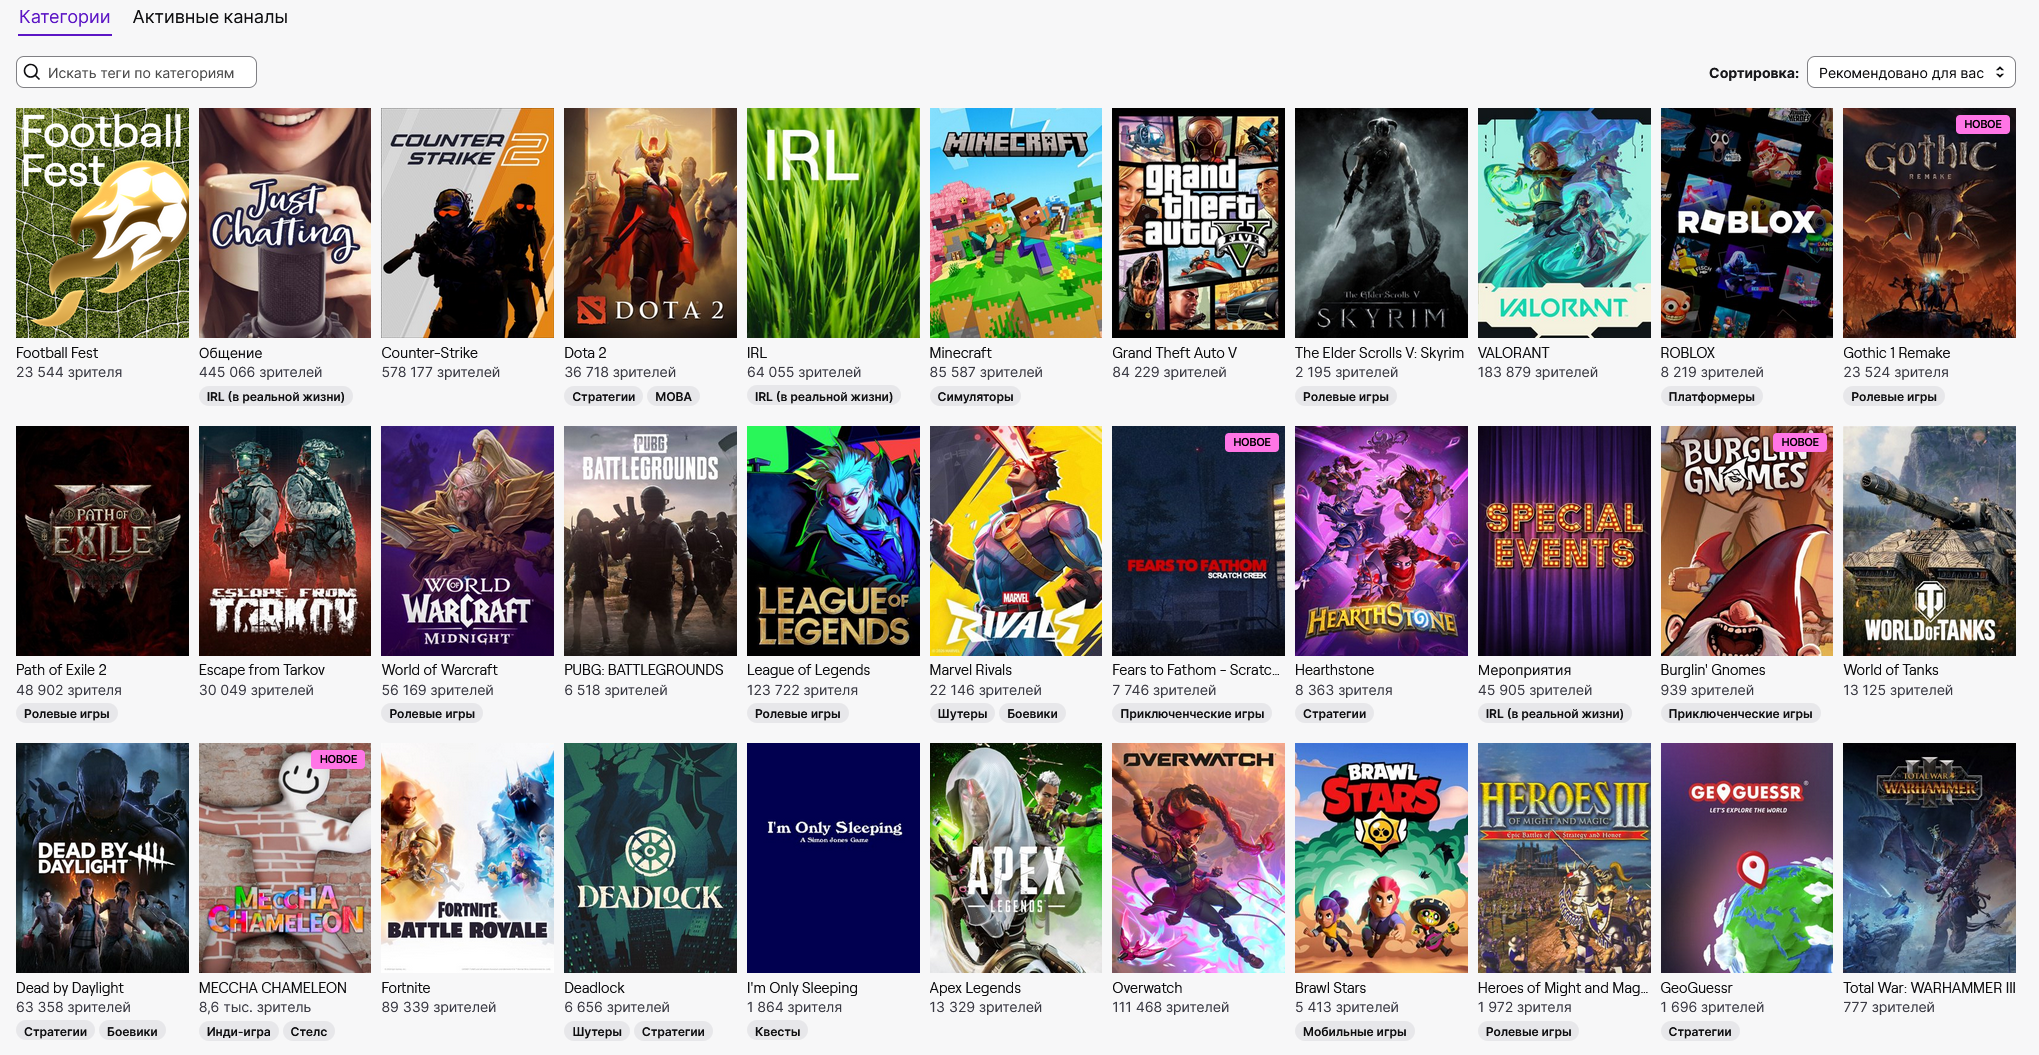Select the Мобильные игры tag under Brawl Stars

[x=1354, y=1032]
